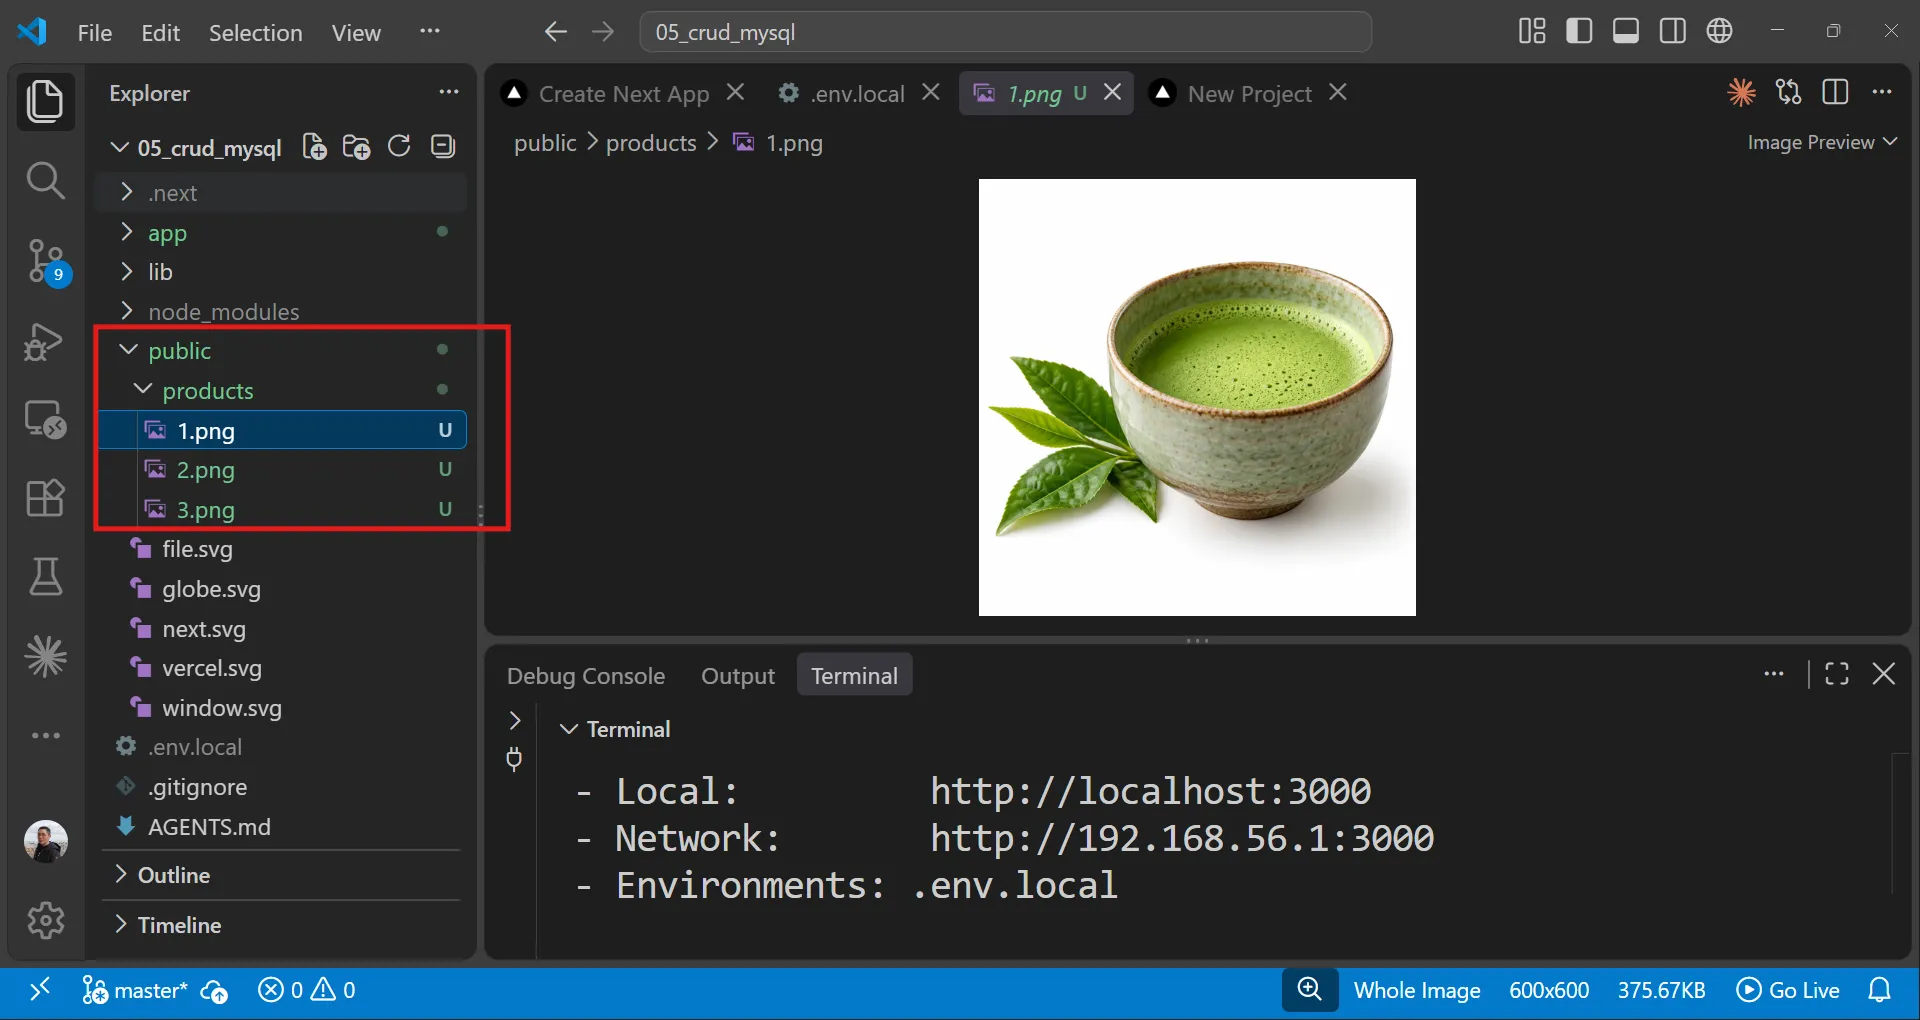This screenshot has width=1920, height=1020.
Task: Show additional views ellipsis in activity bar
Action: [x=45, y=735]
